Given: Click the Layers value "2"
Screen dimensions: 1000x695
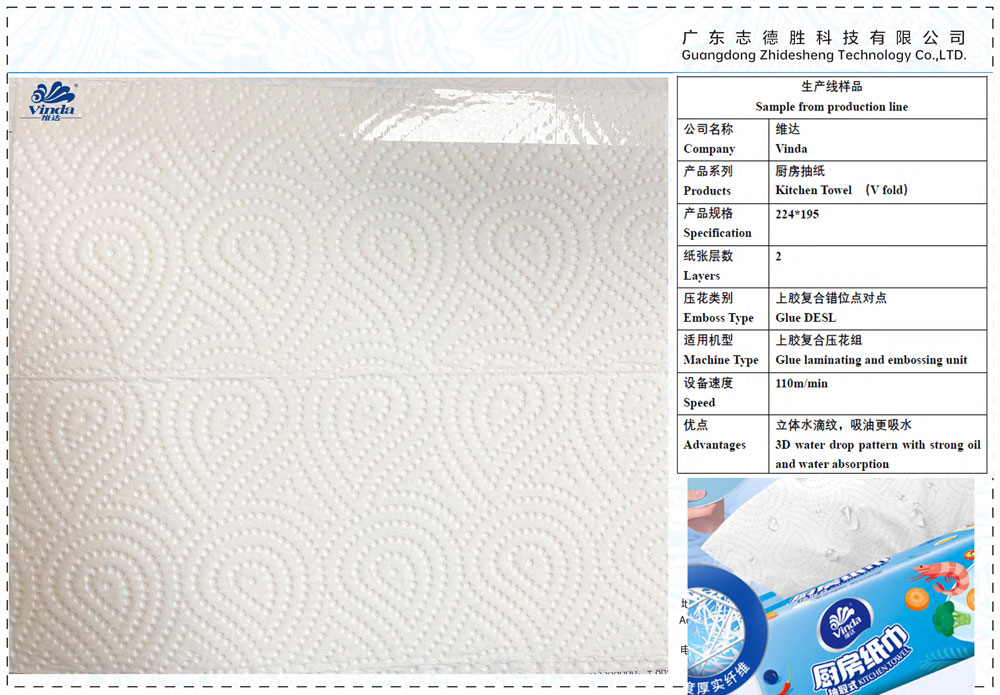Looking at the screenshot, I should tap(779, 256).
